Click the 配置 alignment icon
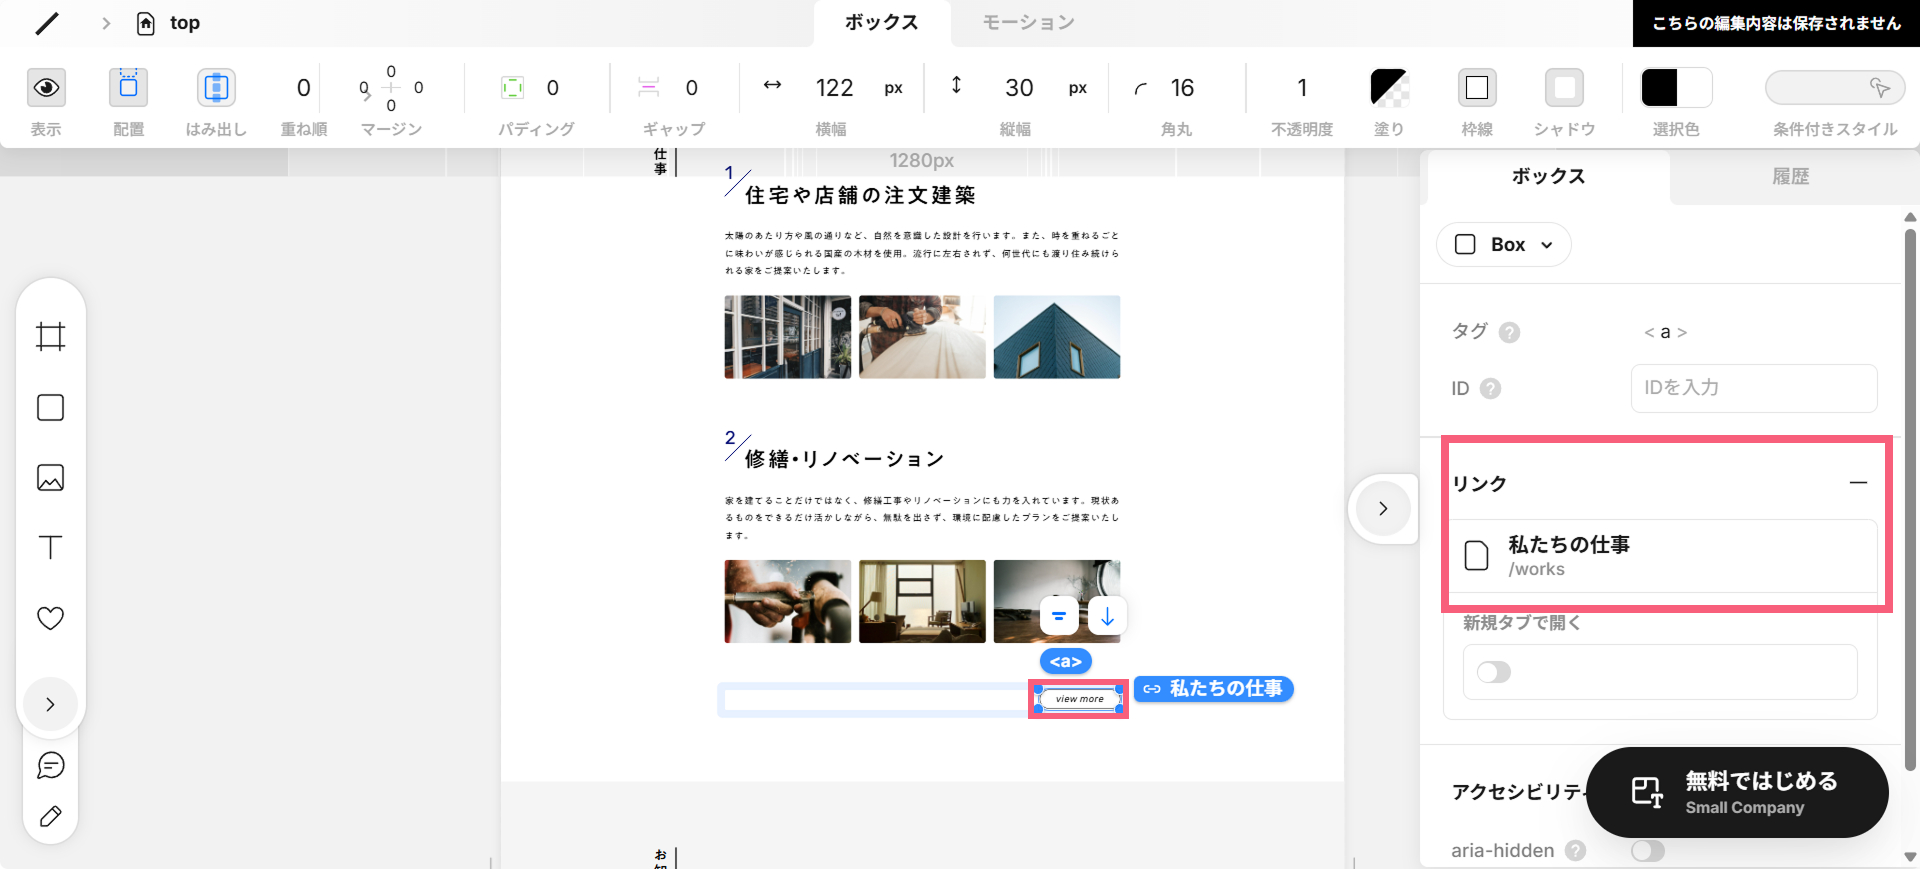The image size is (1920, 869). click(x=128, y=88)
